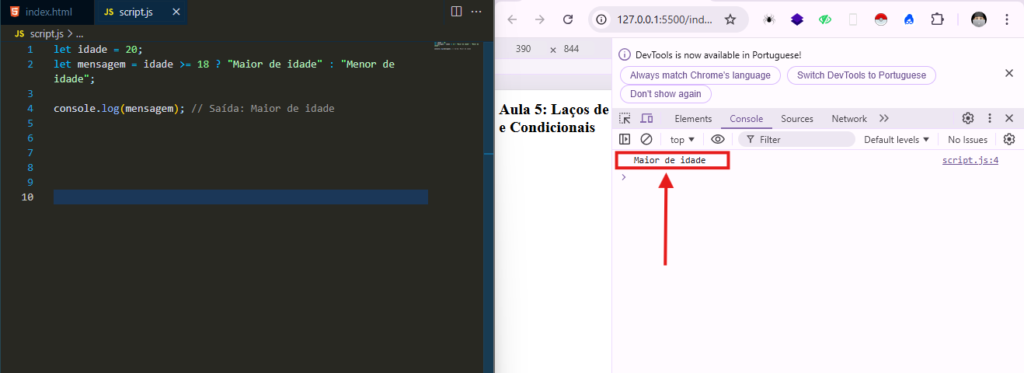Click Switch DevTools to Portuguese
1024x373 pixels.
point(861,75)
